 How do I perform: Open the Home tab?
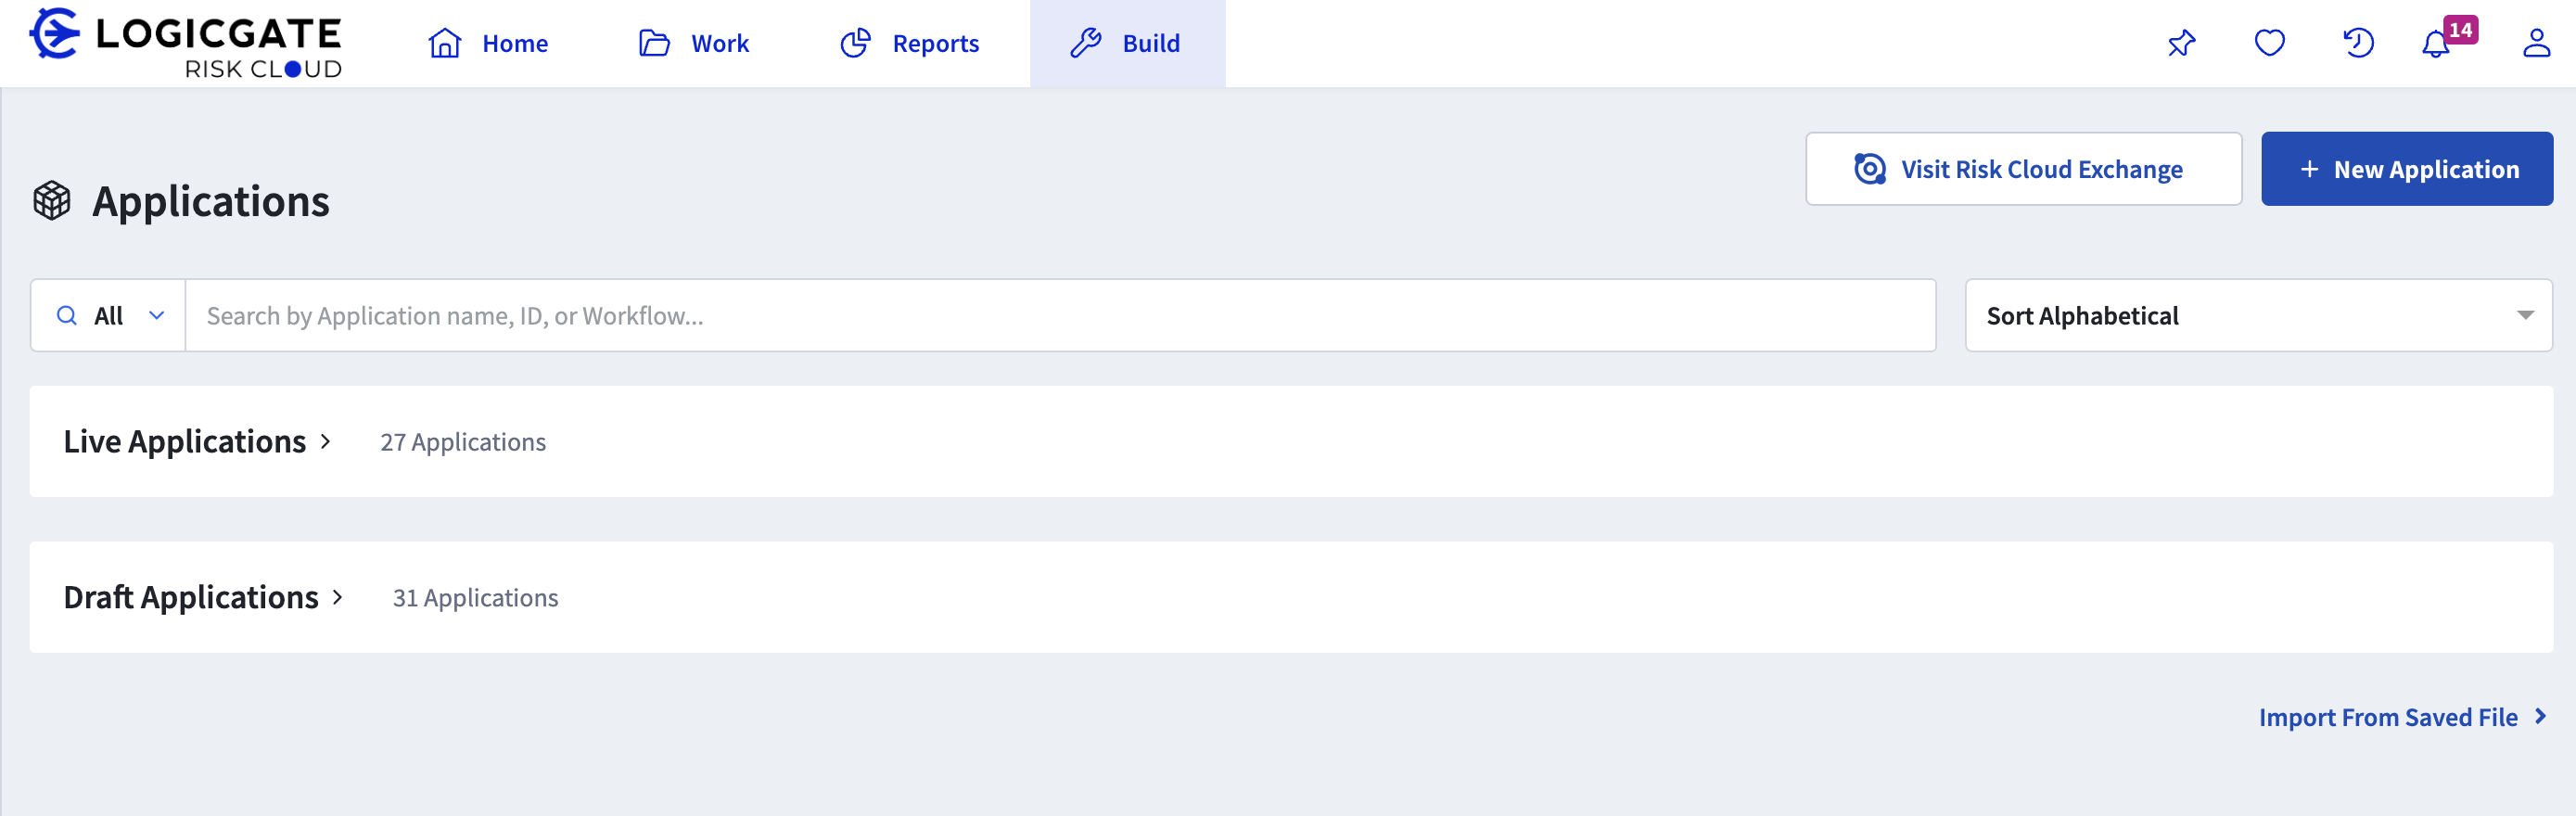coord(488,43)
